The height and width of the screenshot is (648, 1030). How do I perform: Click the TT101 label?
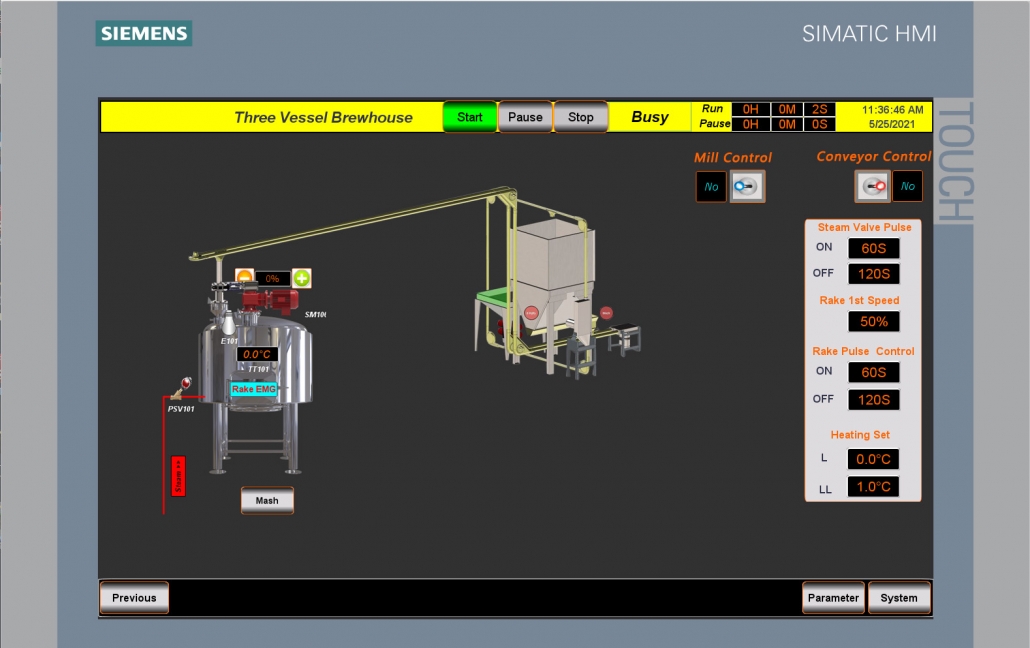[x=258, y=369]
